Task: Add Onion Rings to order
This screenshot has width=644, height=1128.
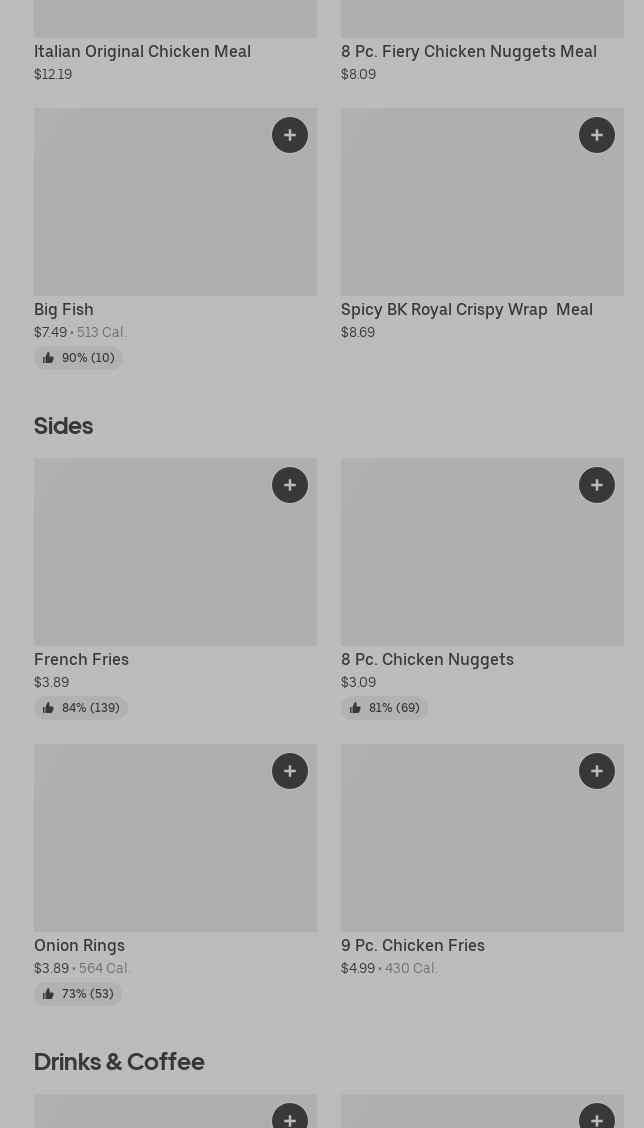Action: tap(290, 771)
